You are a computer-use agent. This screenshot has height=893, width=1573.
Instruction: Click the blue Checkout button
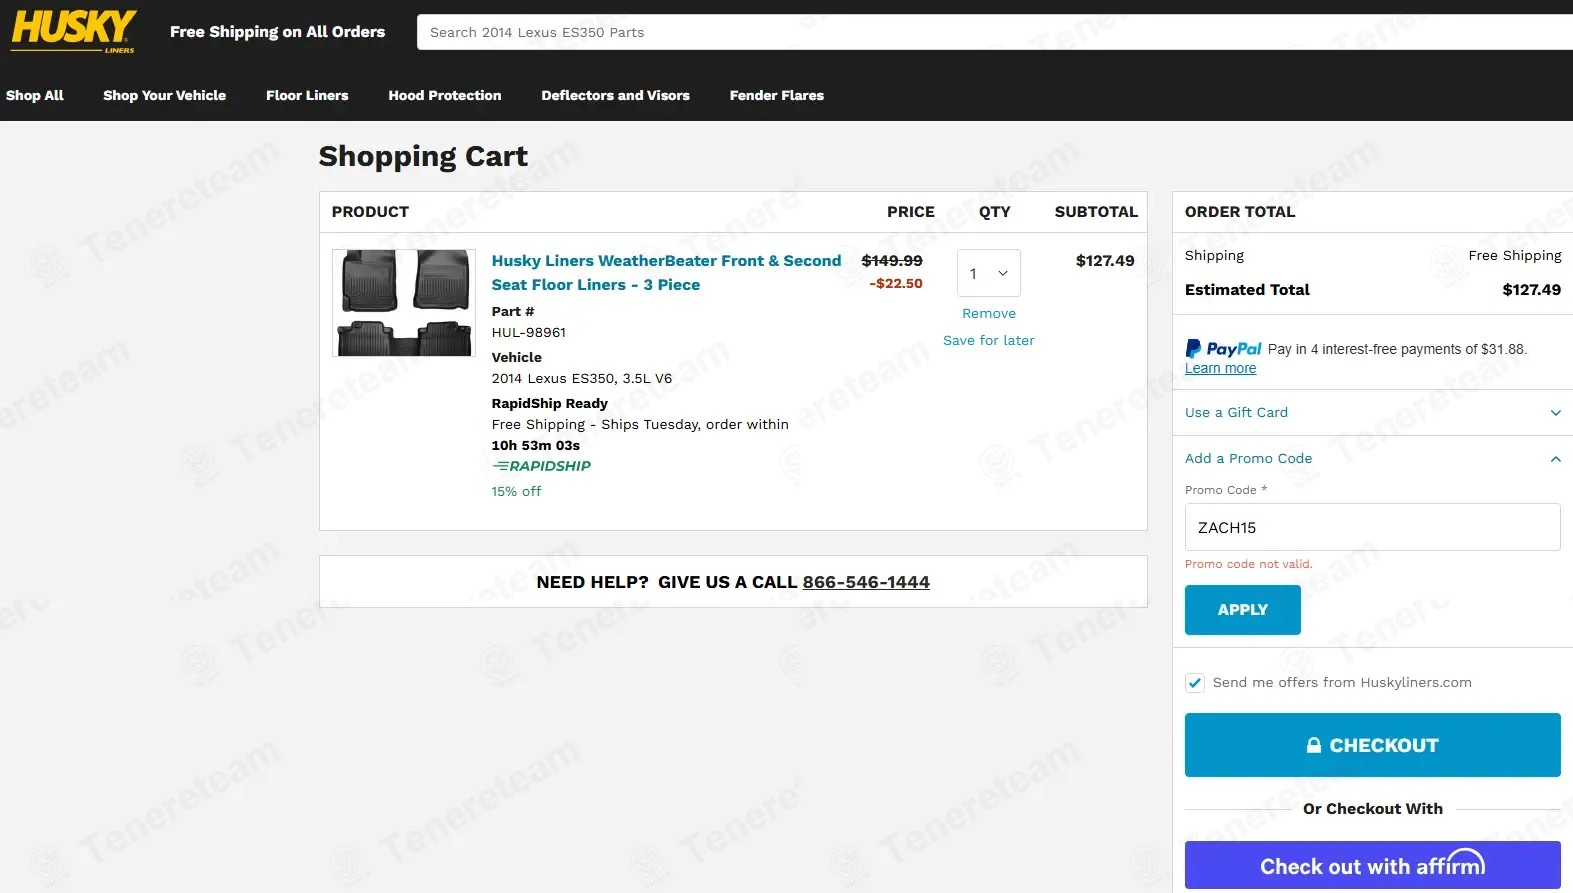(x=1373, y=745)
